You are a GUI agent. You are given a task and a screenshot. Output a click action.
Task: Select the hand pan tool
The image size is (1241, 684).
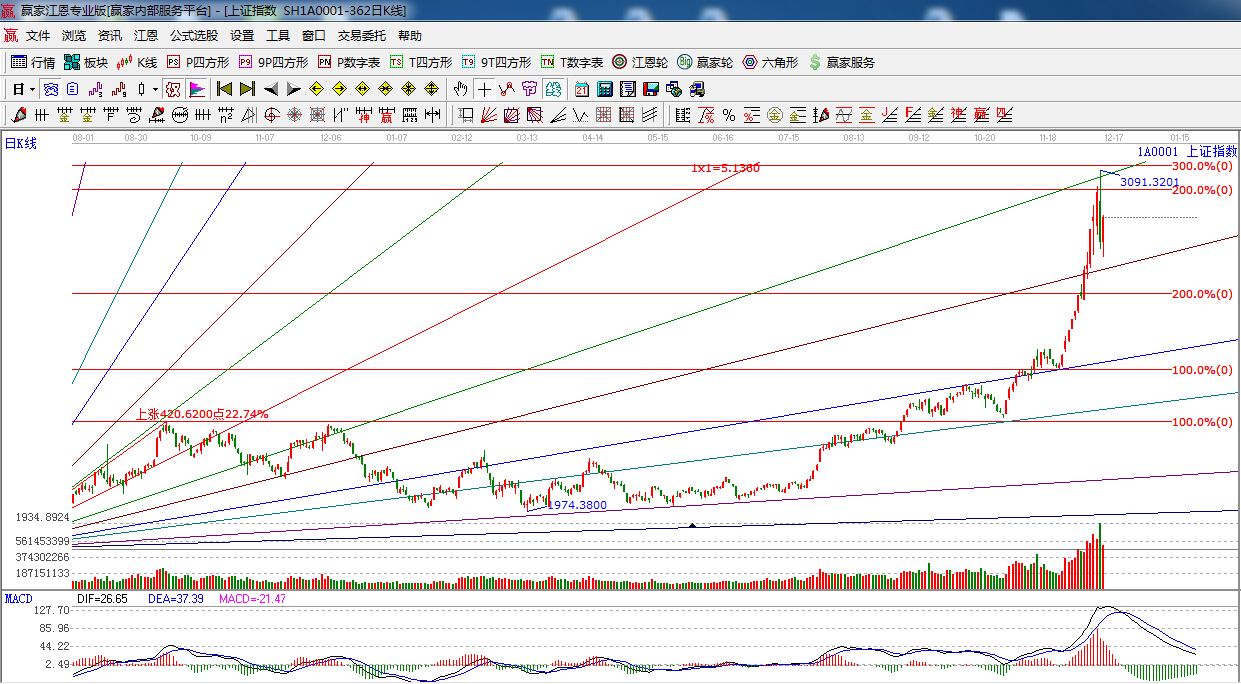pyautogui.click(x=460, y=89)
